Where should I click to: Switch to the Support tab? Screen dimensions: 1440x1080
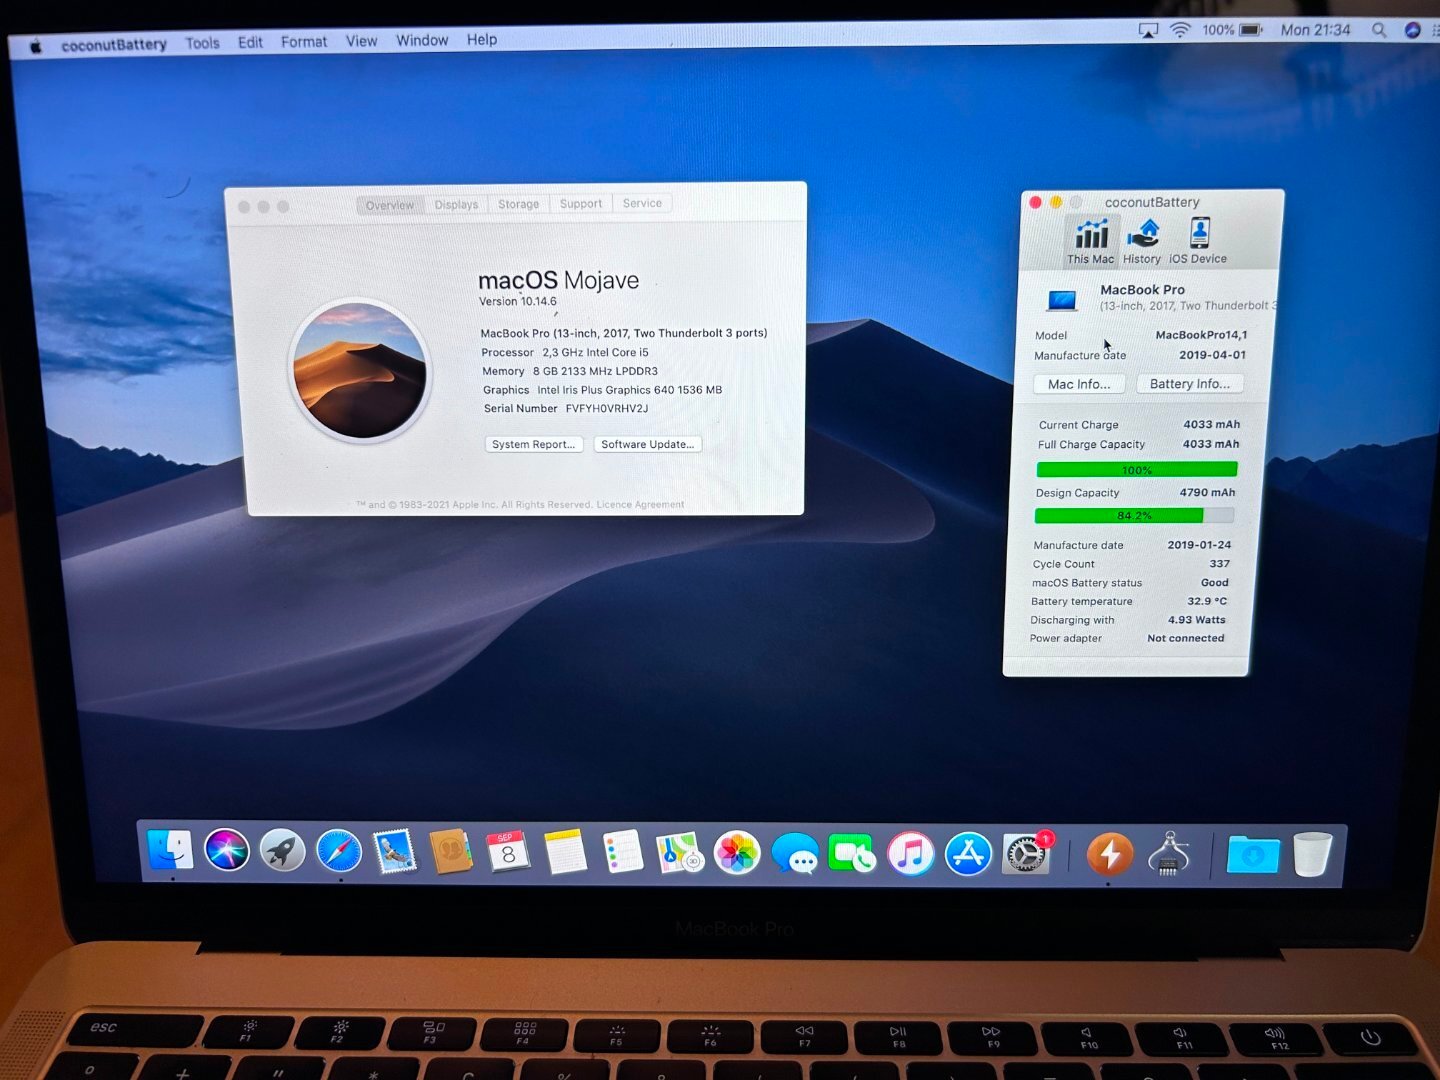coord(581,203)
